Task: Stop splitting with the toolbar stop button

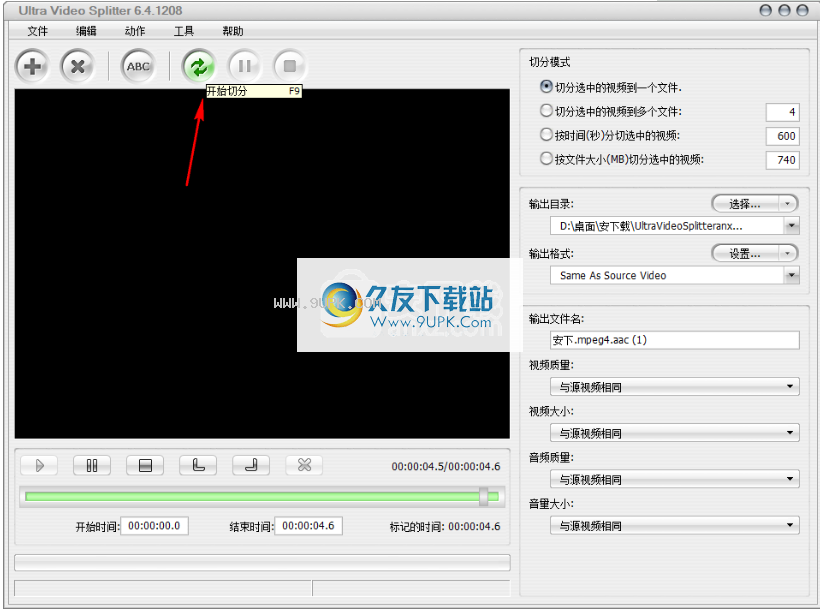Action: (290, 66)
